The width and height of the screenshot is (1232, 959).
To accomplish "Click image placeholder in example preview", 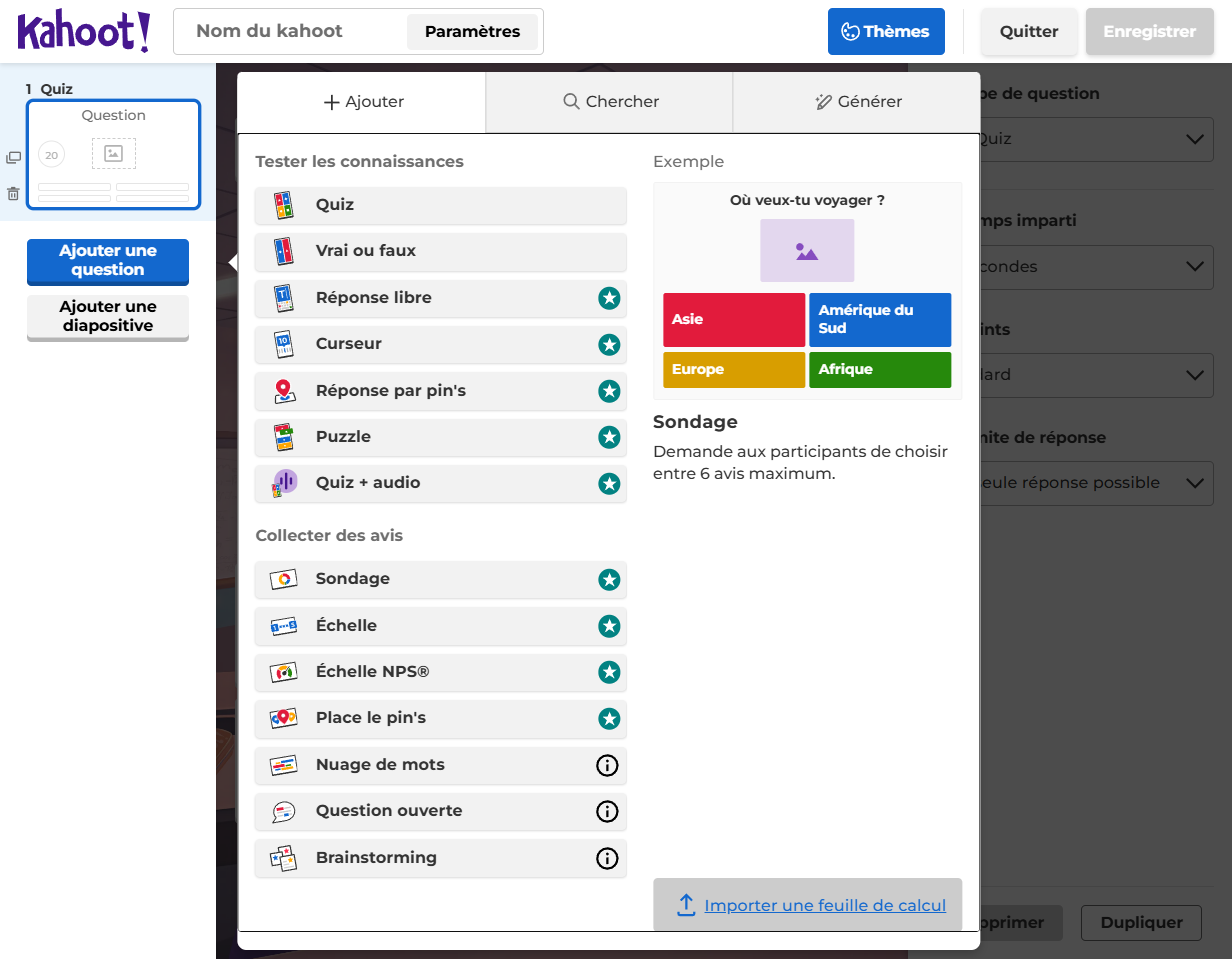I will 807,250.
